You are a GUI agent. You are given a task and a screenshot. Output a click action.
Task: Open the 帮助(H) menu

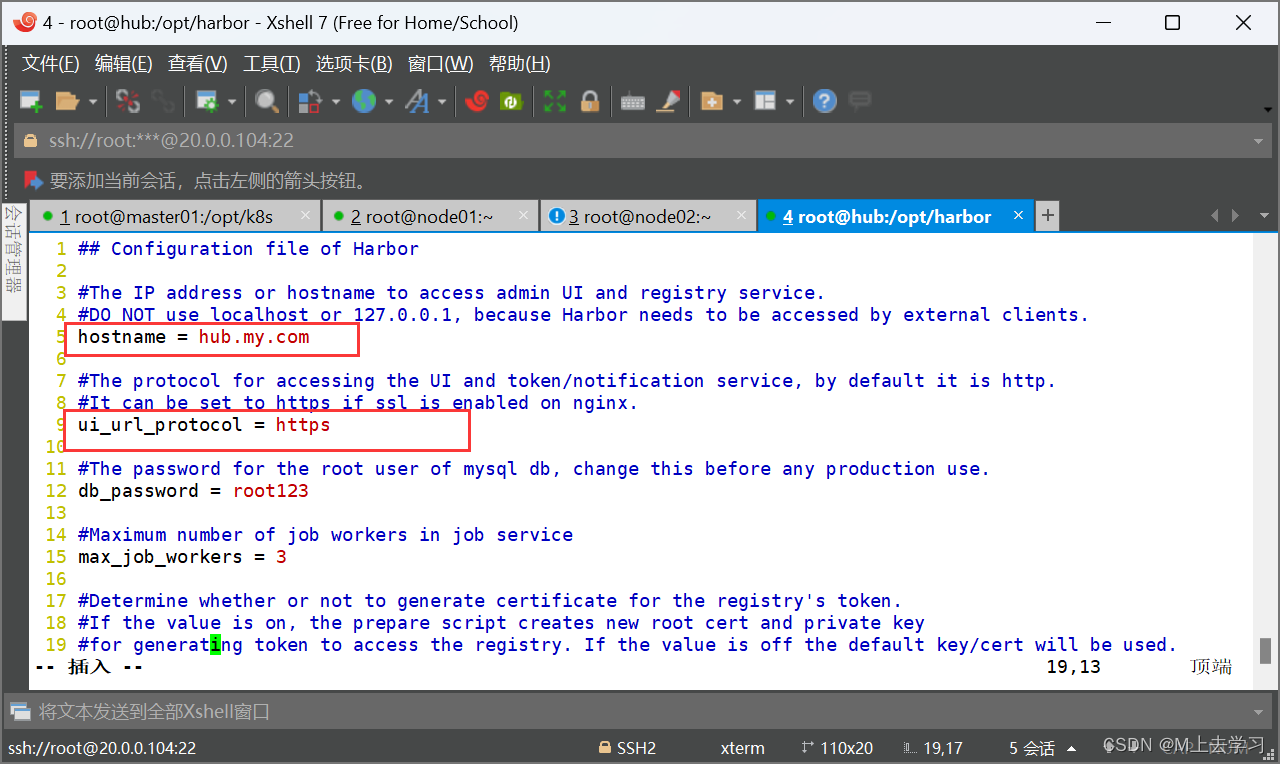(520, 64)
